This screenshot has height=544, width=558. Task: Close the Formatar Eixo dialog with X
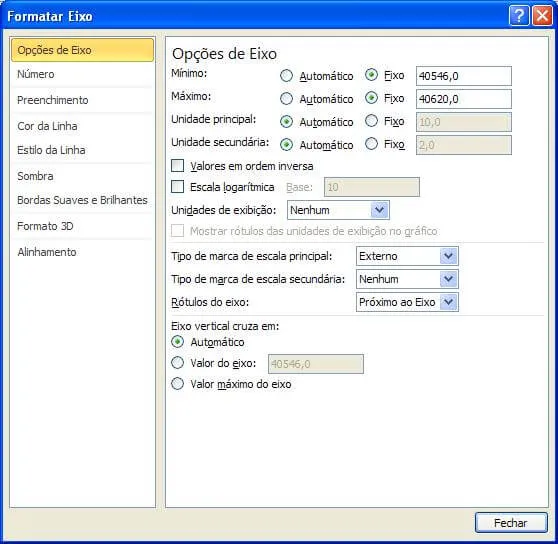point(542,16)
